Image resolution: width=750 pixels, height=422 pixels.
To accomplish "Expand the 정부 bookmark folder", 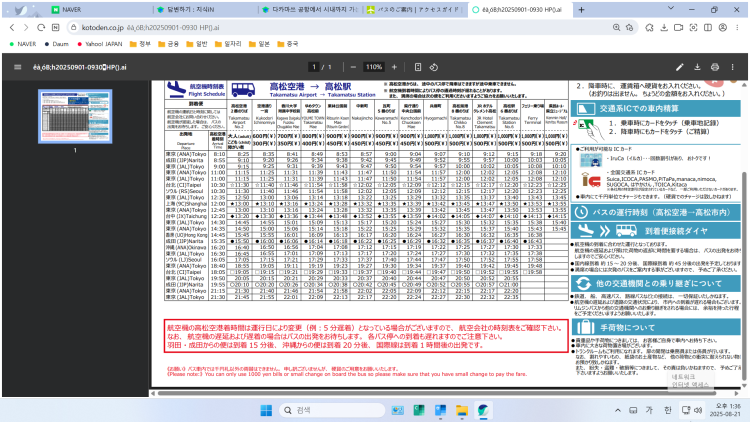I will coord(140,44).
